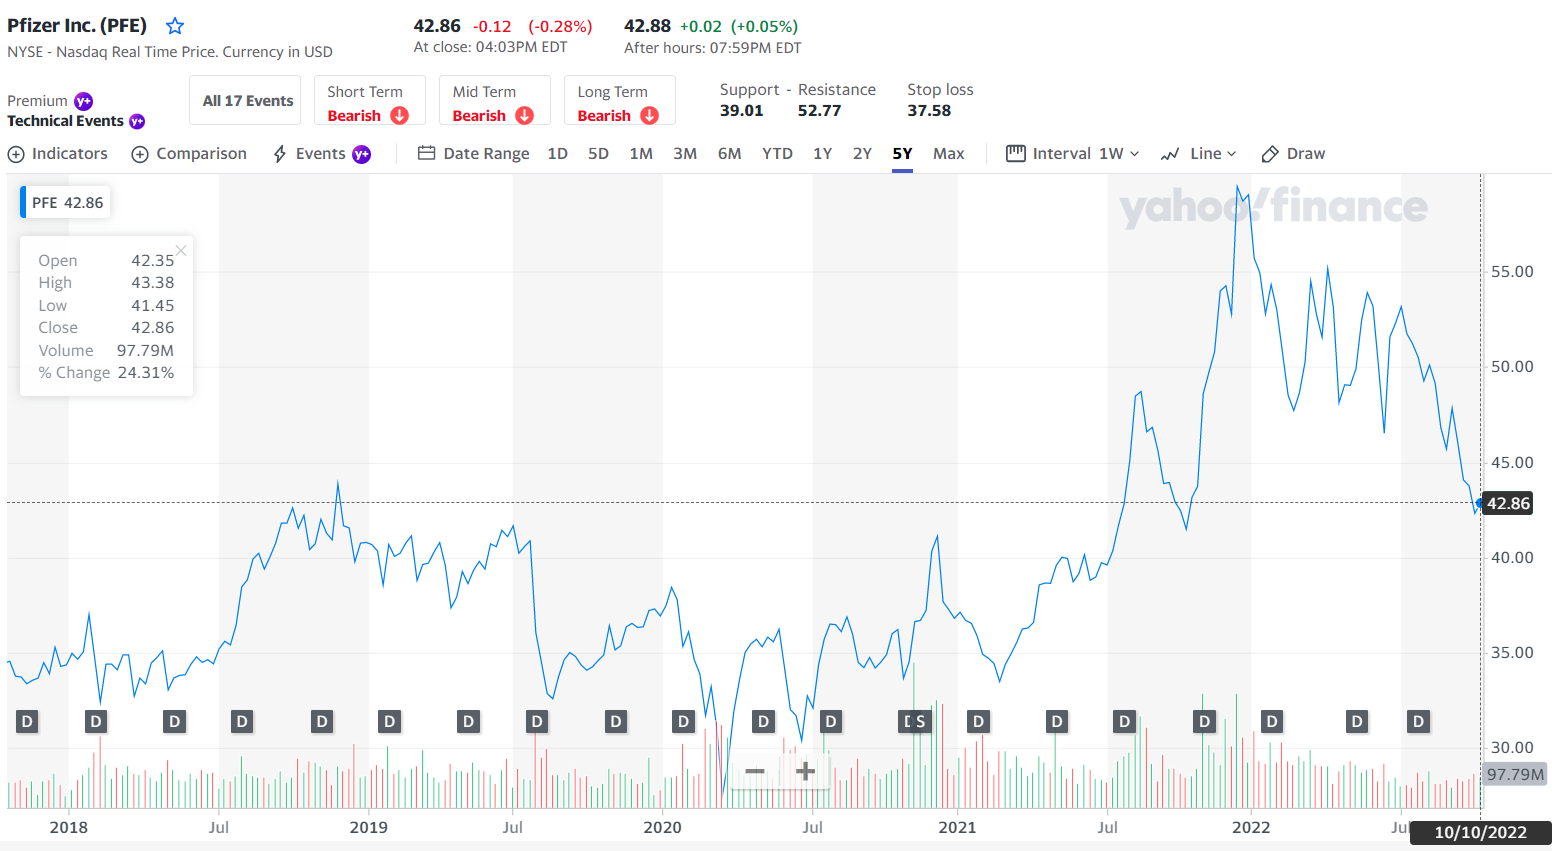The image size is (1552, 851).
Task: Select the 5Y range
Action: 903,154
